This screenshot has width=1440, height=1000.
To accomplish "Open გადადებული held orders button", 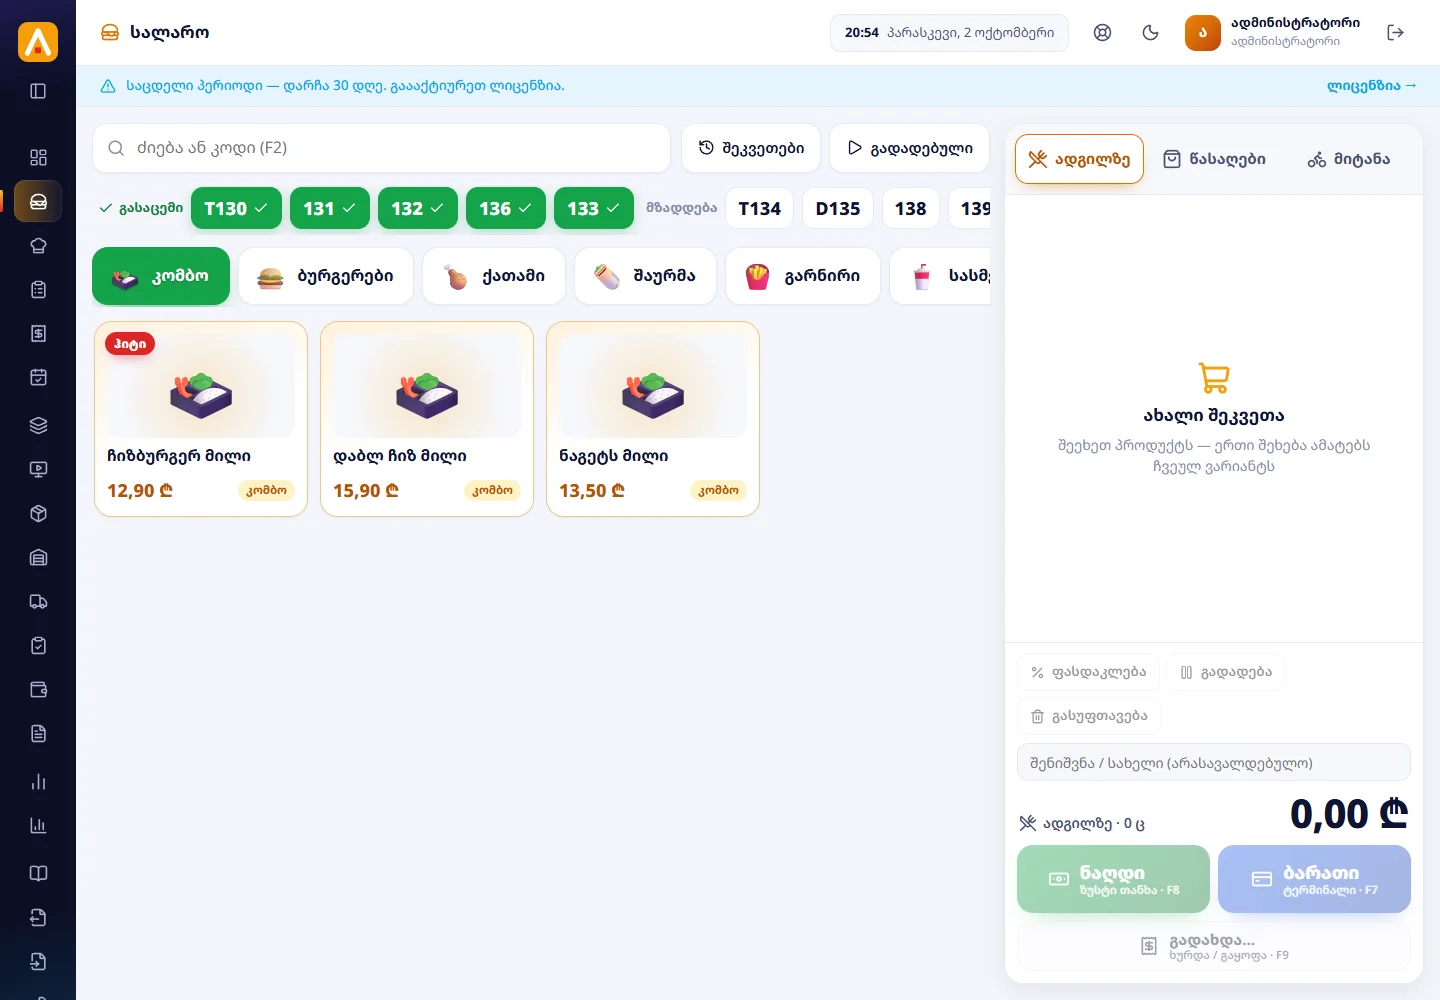I will pos(910,148).
